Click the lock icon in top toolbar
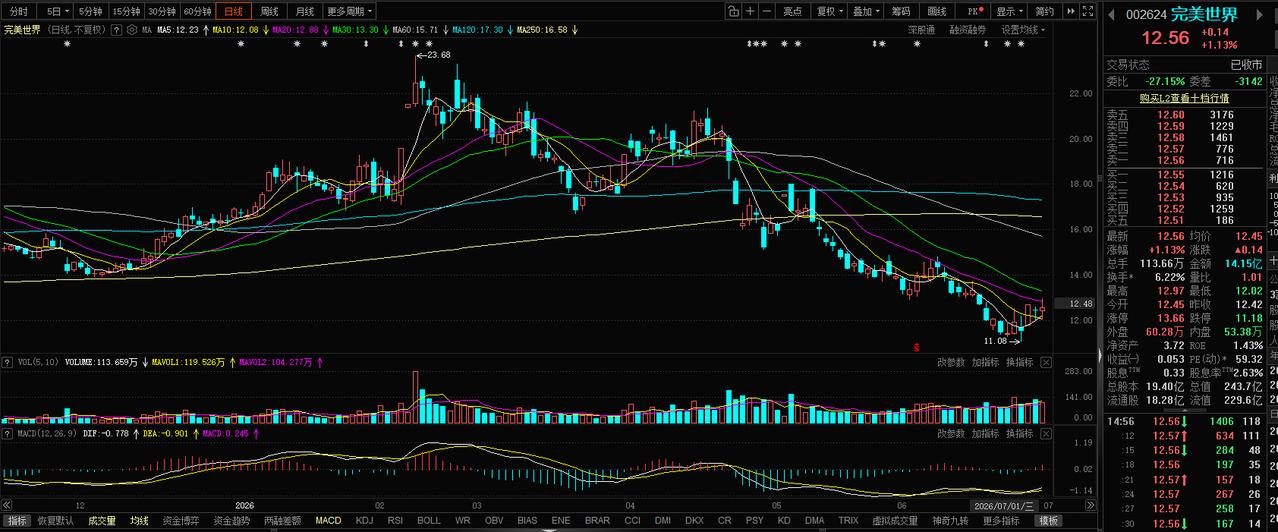This screenshot has width=1278, height=532. coord(734,11)
